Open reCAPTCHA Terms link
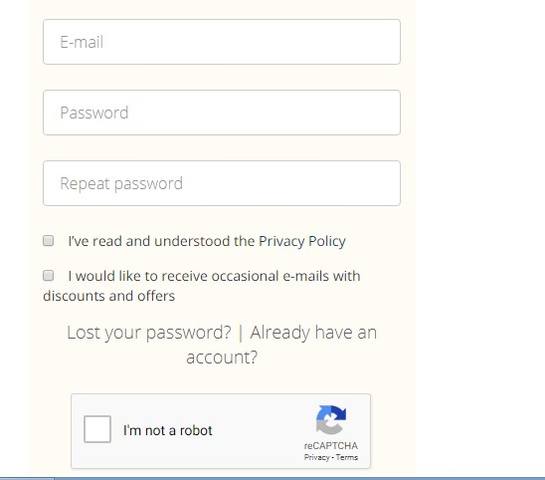The image size is (545, 480). coord(347,457)
